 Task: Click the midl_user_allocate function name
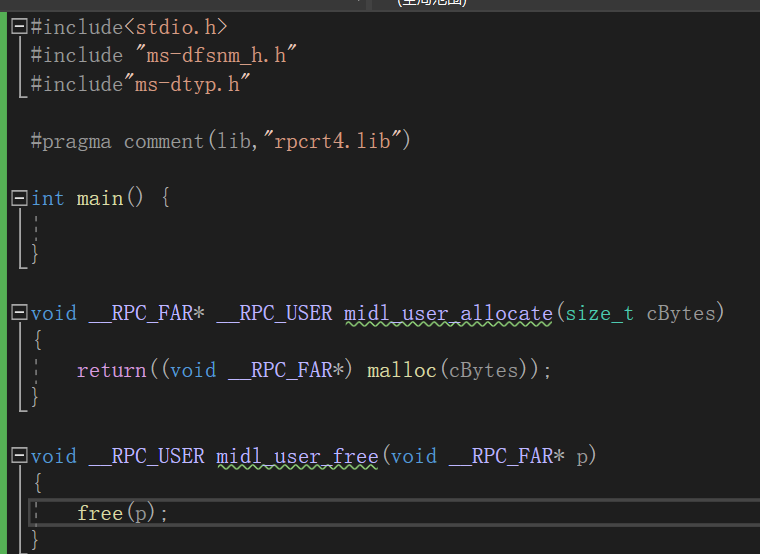[x=448, y=313]
